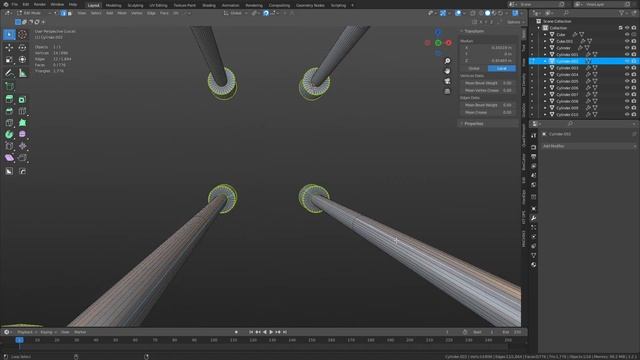Select the Smooth tool
The width and height of the screenshot is (640, 360).
click(x=22, y=134)
